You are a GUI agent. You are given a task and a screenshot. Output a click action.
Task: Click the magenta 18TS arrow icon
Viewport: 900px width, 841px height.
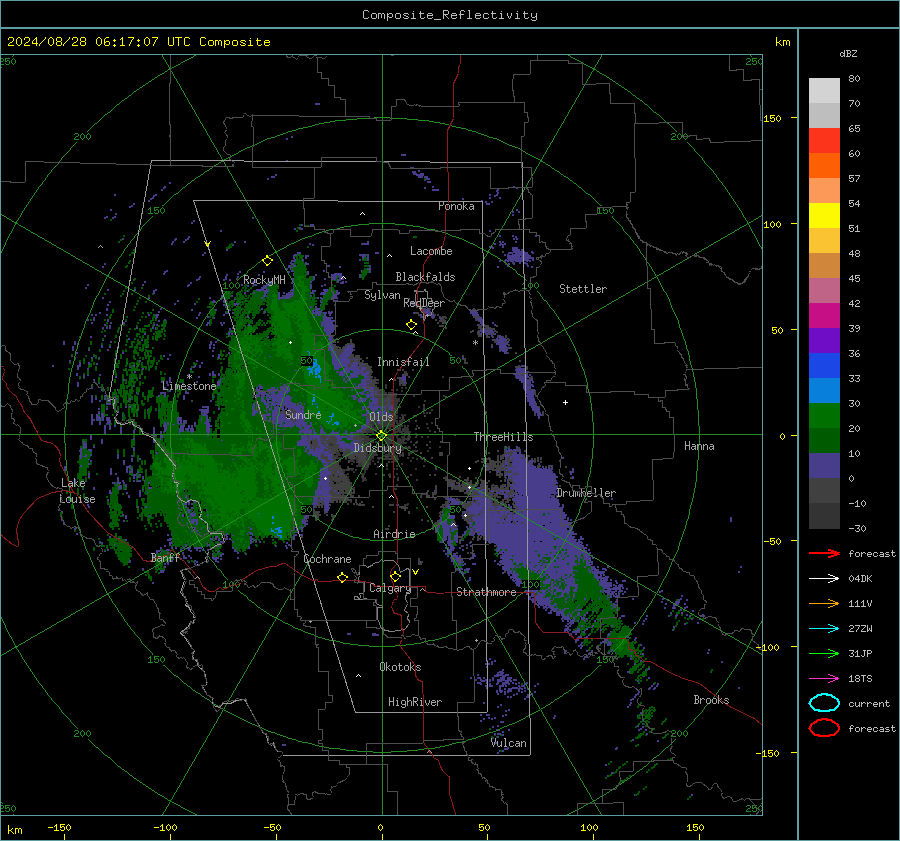(x=824, y=679)
